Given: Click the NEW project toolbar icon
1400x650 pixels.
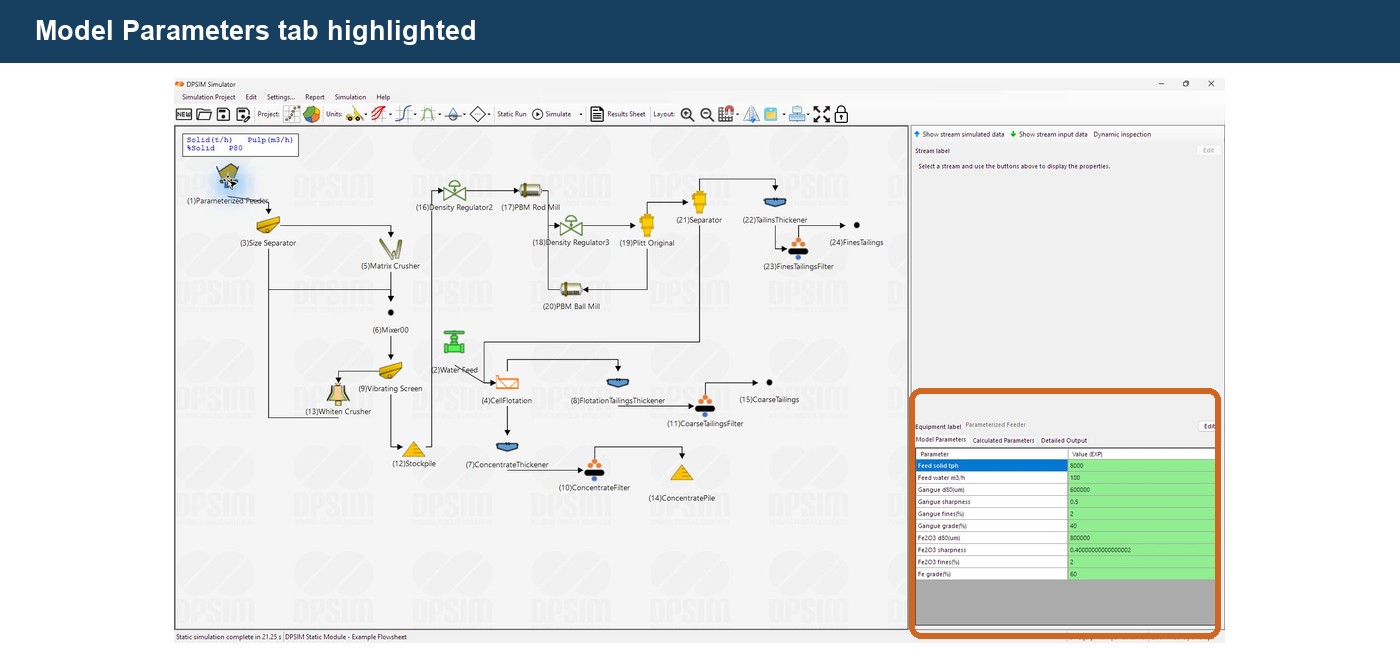Looking at the screenshot, I should coord(184,114).
